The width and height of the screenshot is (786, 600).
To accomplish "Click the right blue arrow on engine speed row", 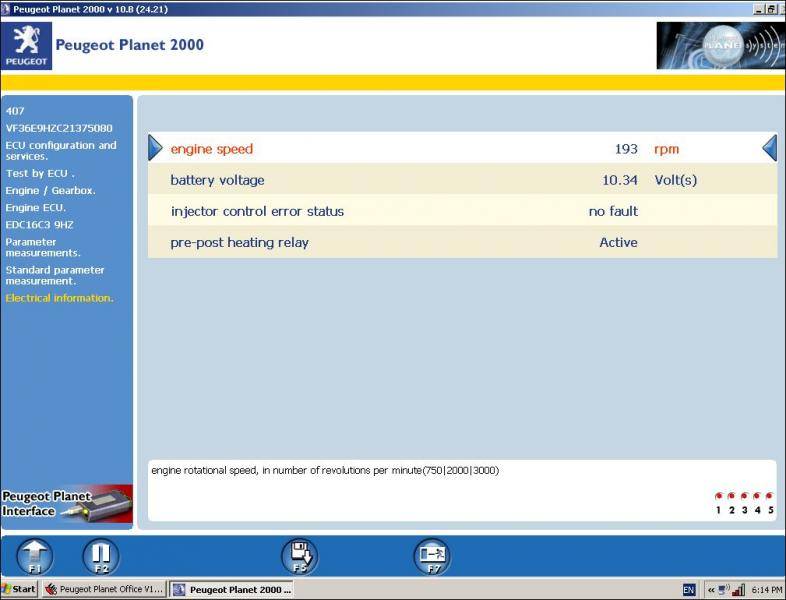I will 769,149.
